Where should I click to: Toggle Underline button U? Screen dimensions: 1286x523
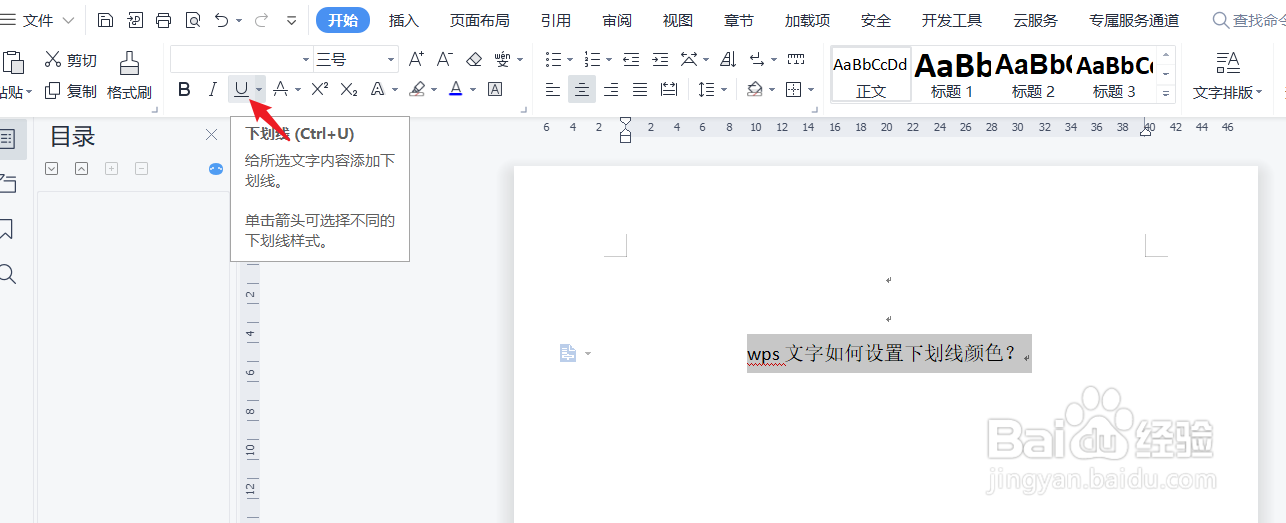[241, 89]
